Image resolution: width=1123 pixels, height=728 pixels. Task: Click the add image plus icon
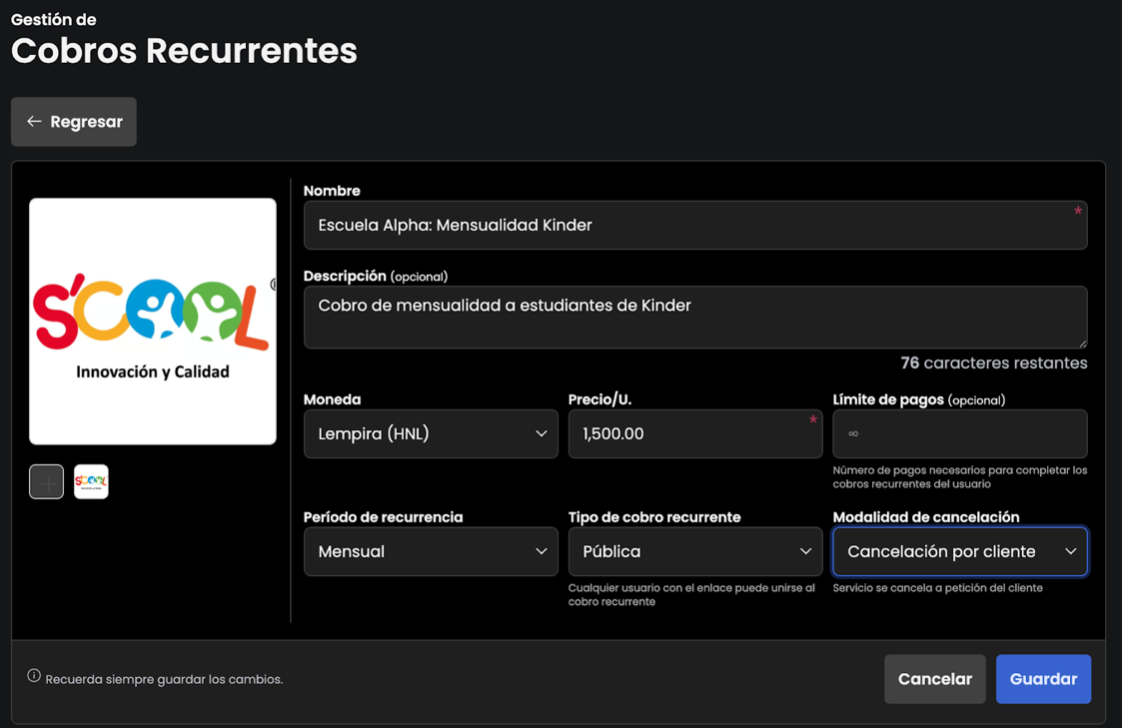[x=47, y=482]
